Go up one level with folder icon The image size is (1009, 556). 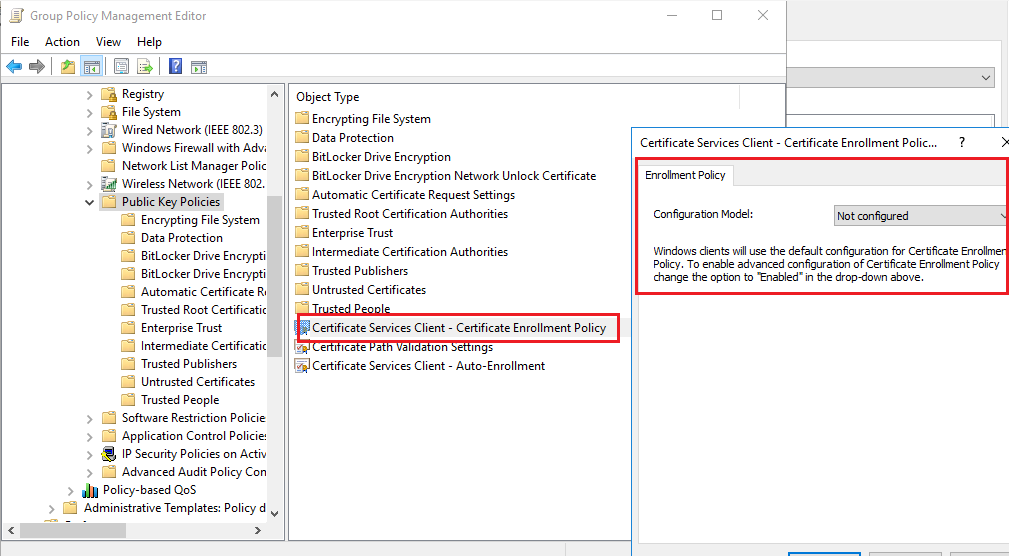point(68,66)
